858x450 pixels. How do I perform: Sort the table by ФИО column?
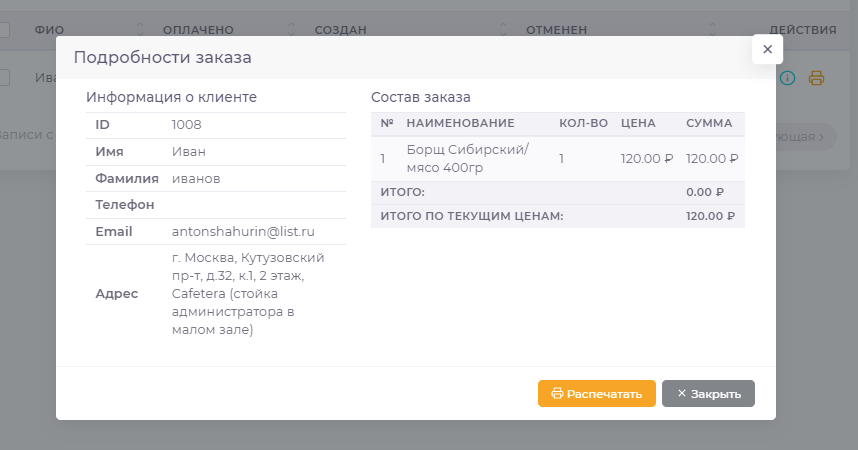pyautogui.click(x=50, y=30)
